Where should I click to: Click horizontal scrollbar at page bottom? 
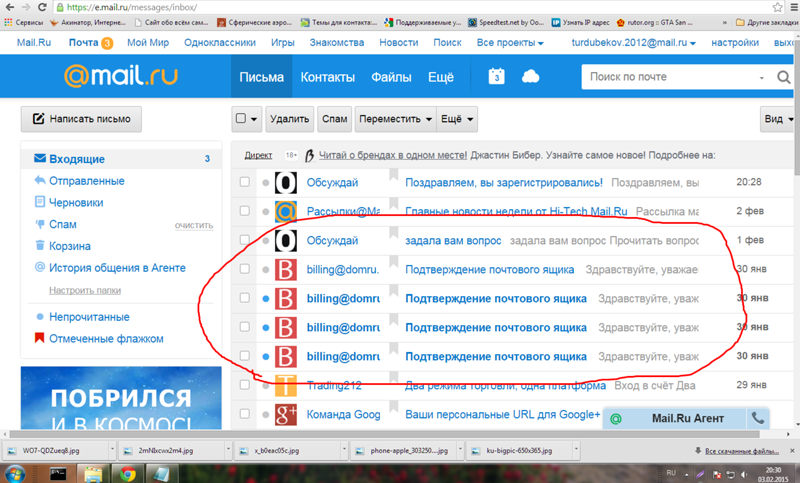point(385,435)
